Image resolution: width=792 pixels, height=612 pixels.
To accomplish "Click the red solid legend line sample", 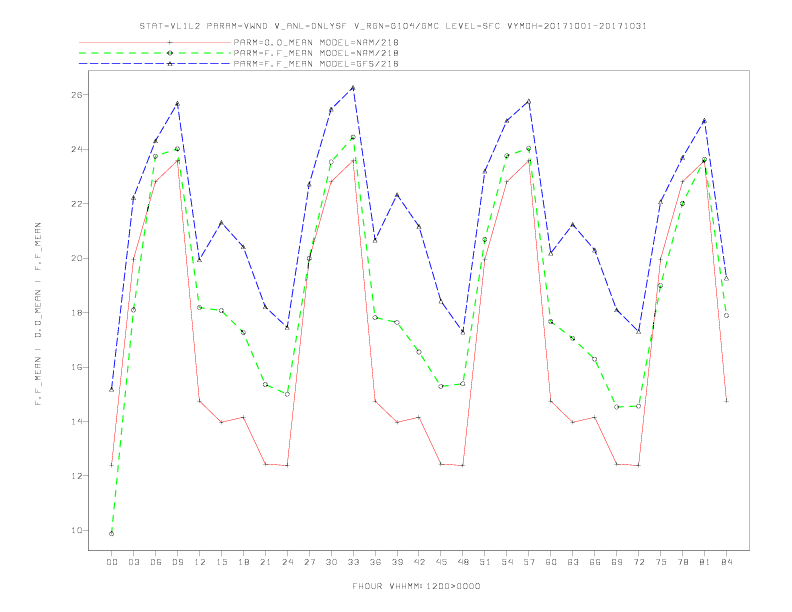I will coord(155,42).
